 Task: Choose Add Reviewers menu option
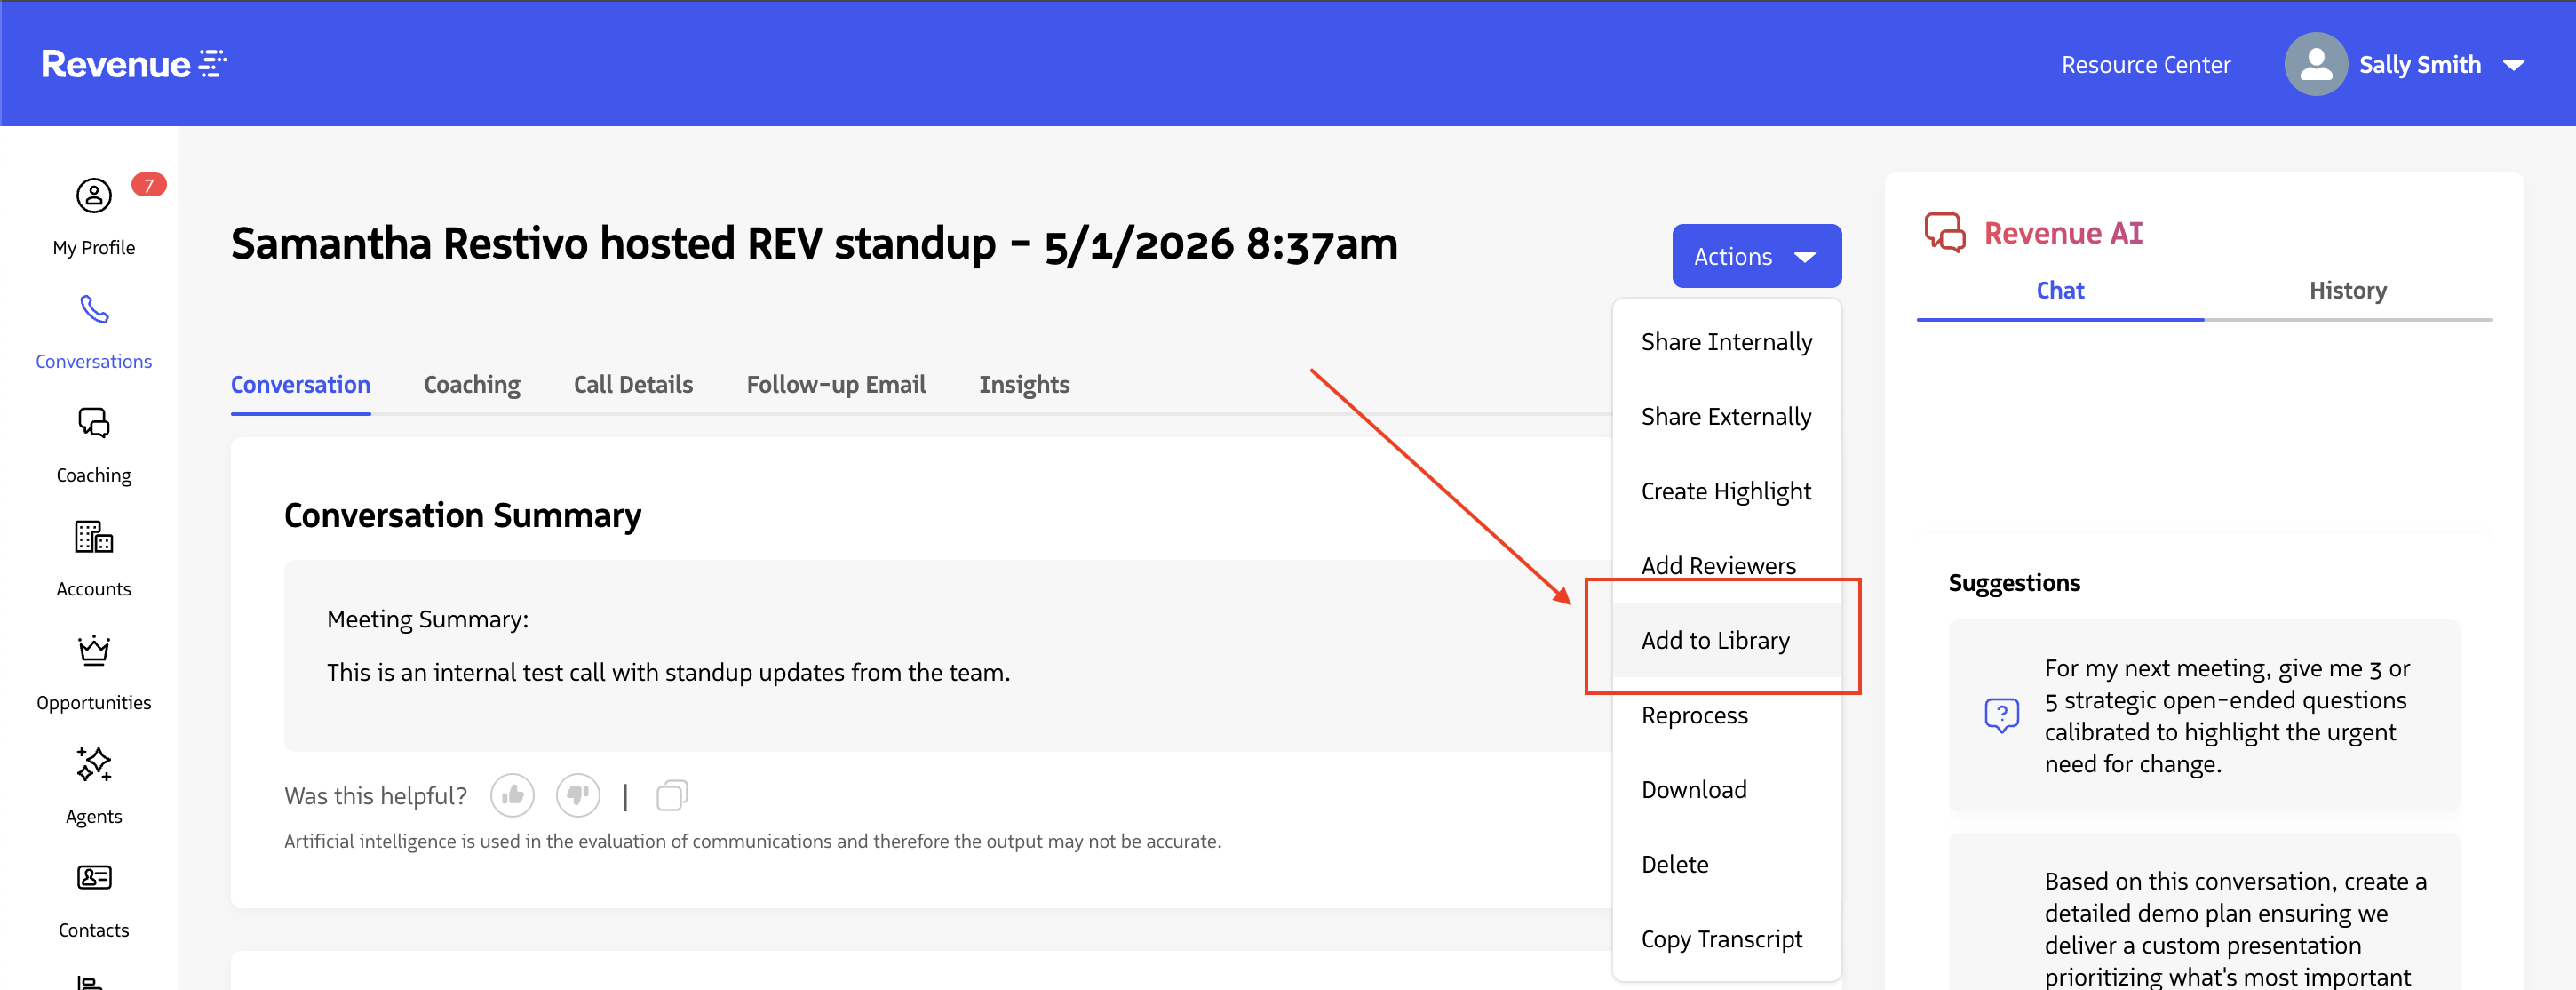tap(1726, 565)
